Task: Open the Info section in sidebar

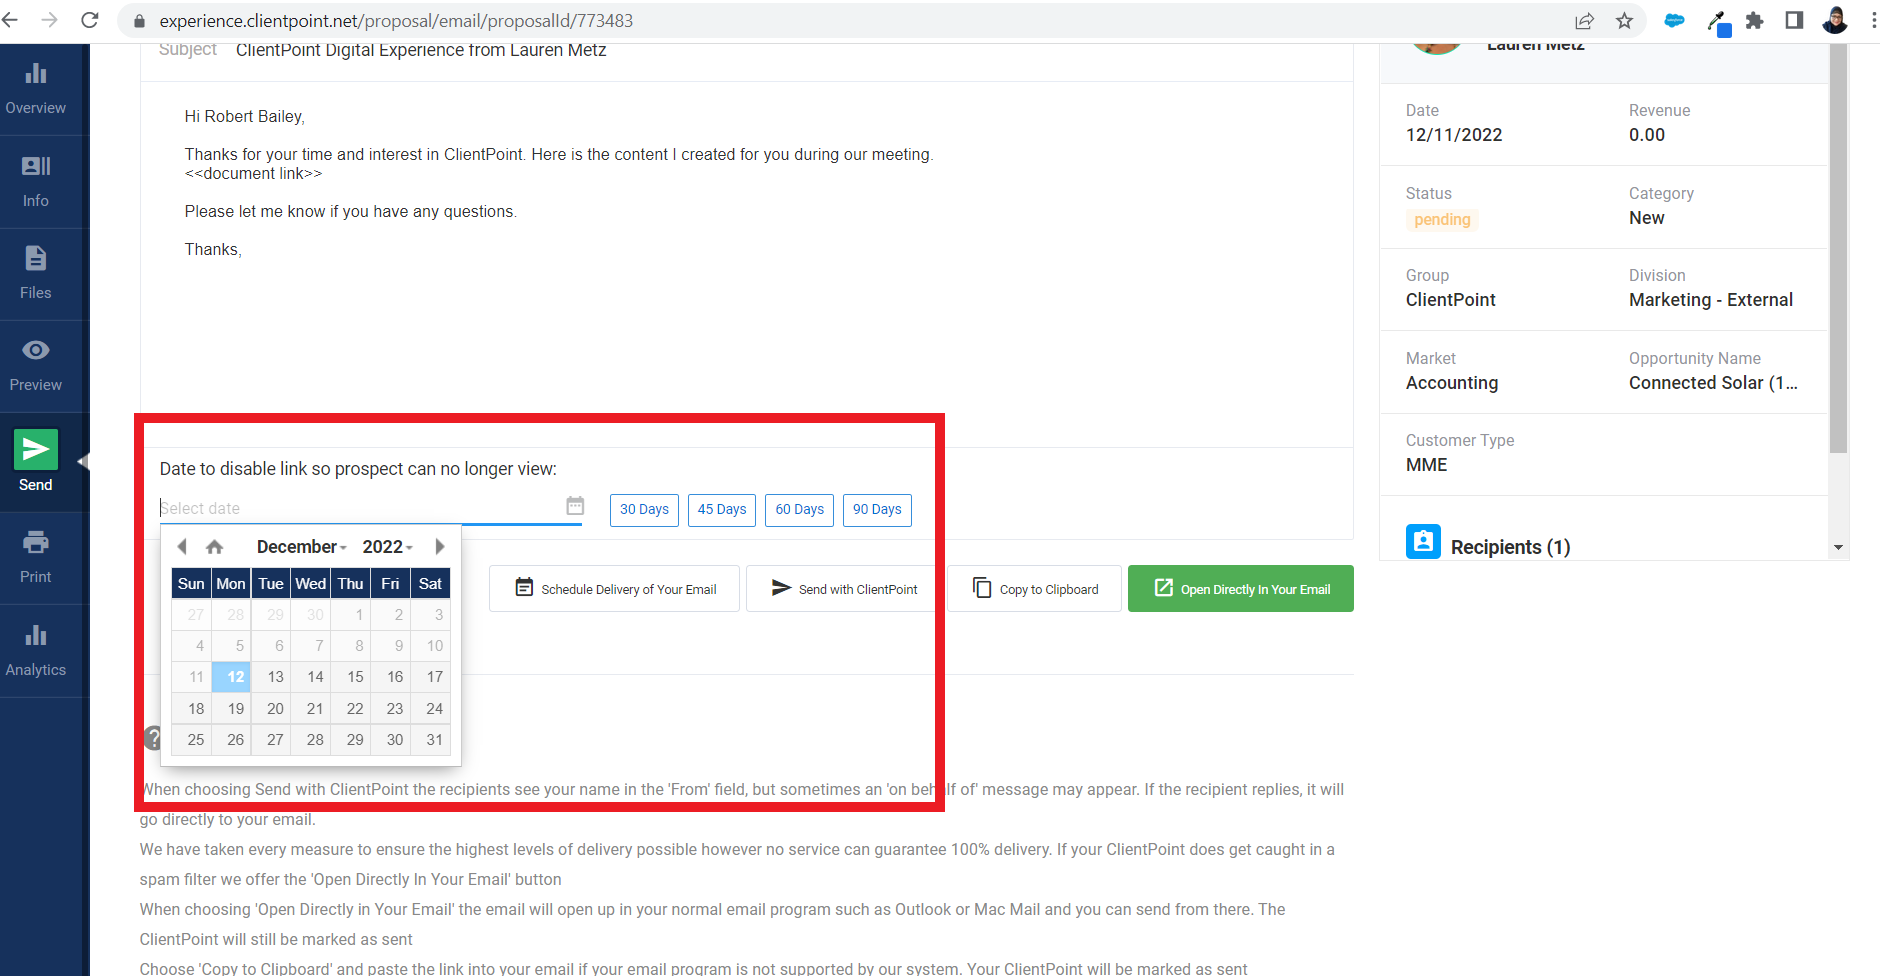Action: 36,182
